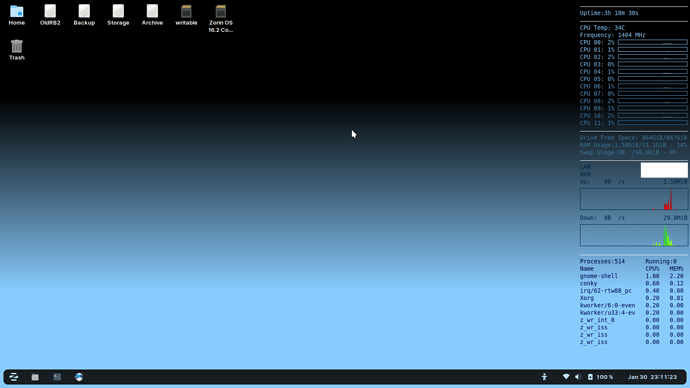
Task: Launch the Files app from taskbar
Action: [x=35, y=377]
